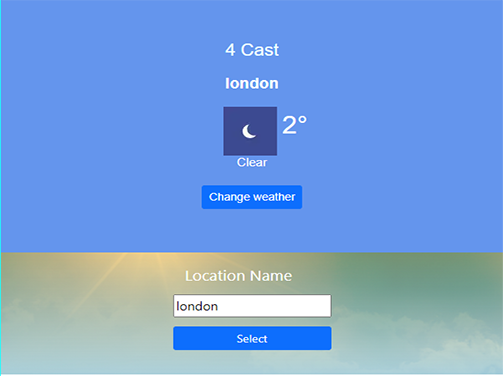This screenshot has height=376, width=503.
Task: Click the word Name in form label
Action: tap(271, 276)
